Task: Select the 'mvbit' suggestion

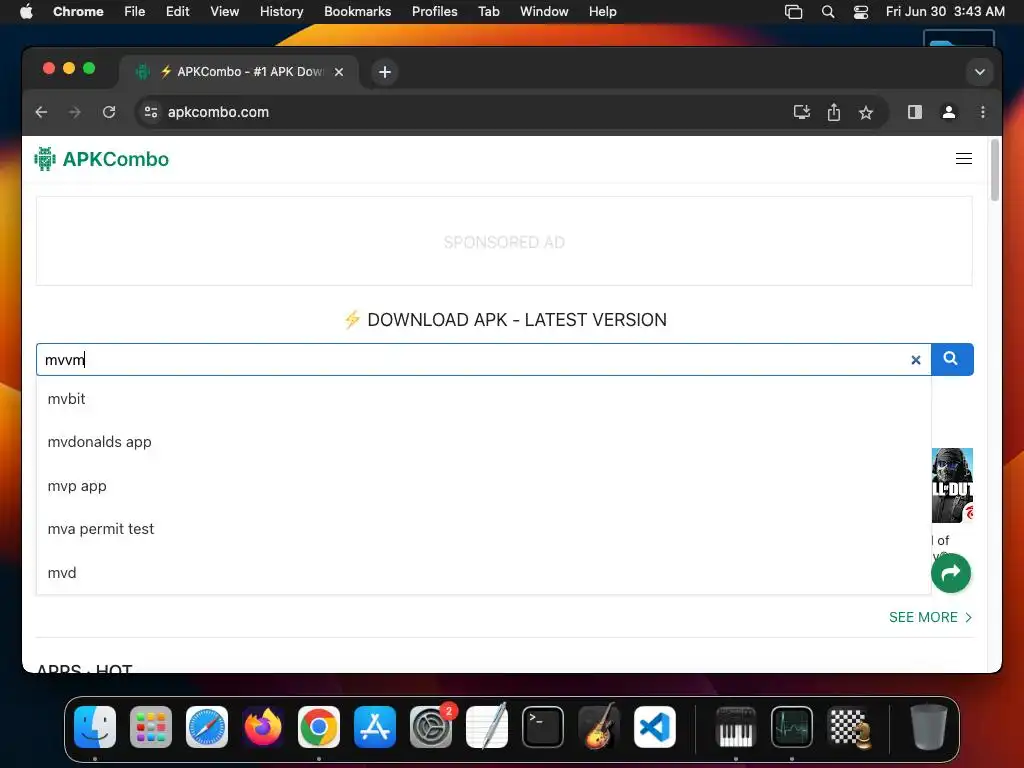Action: [483, 398]
